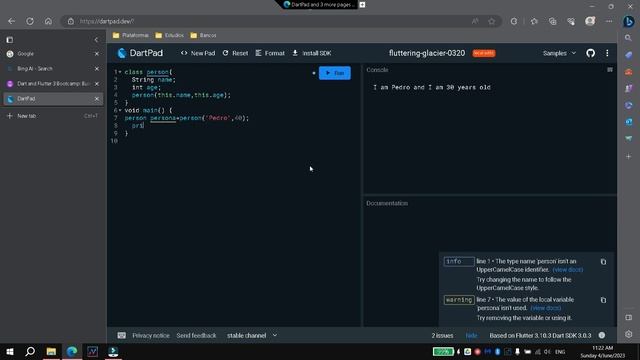Open the Favorites hub icon
Image resolution: width=640 pixels, height=360 pixels.
pyautogui.click(x=534, y=21)
